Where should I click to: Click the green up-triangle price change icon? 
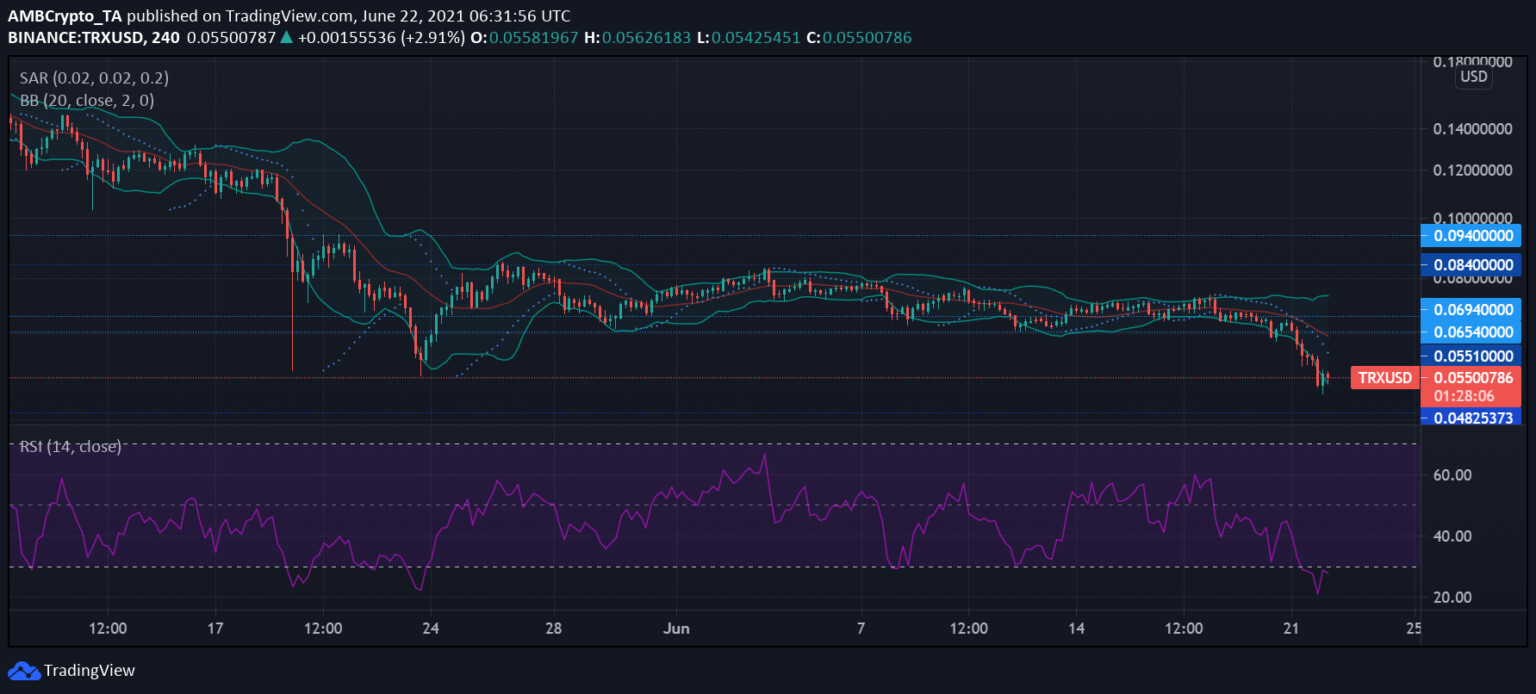pos(285,37)
